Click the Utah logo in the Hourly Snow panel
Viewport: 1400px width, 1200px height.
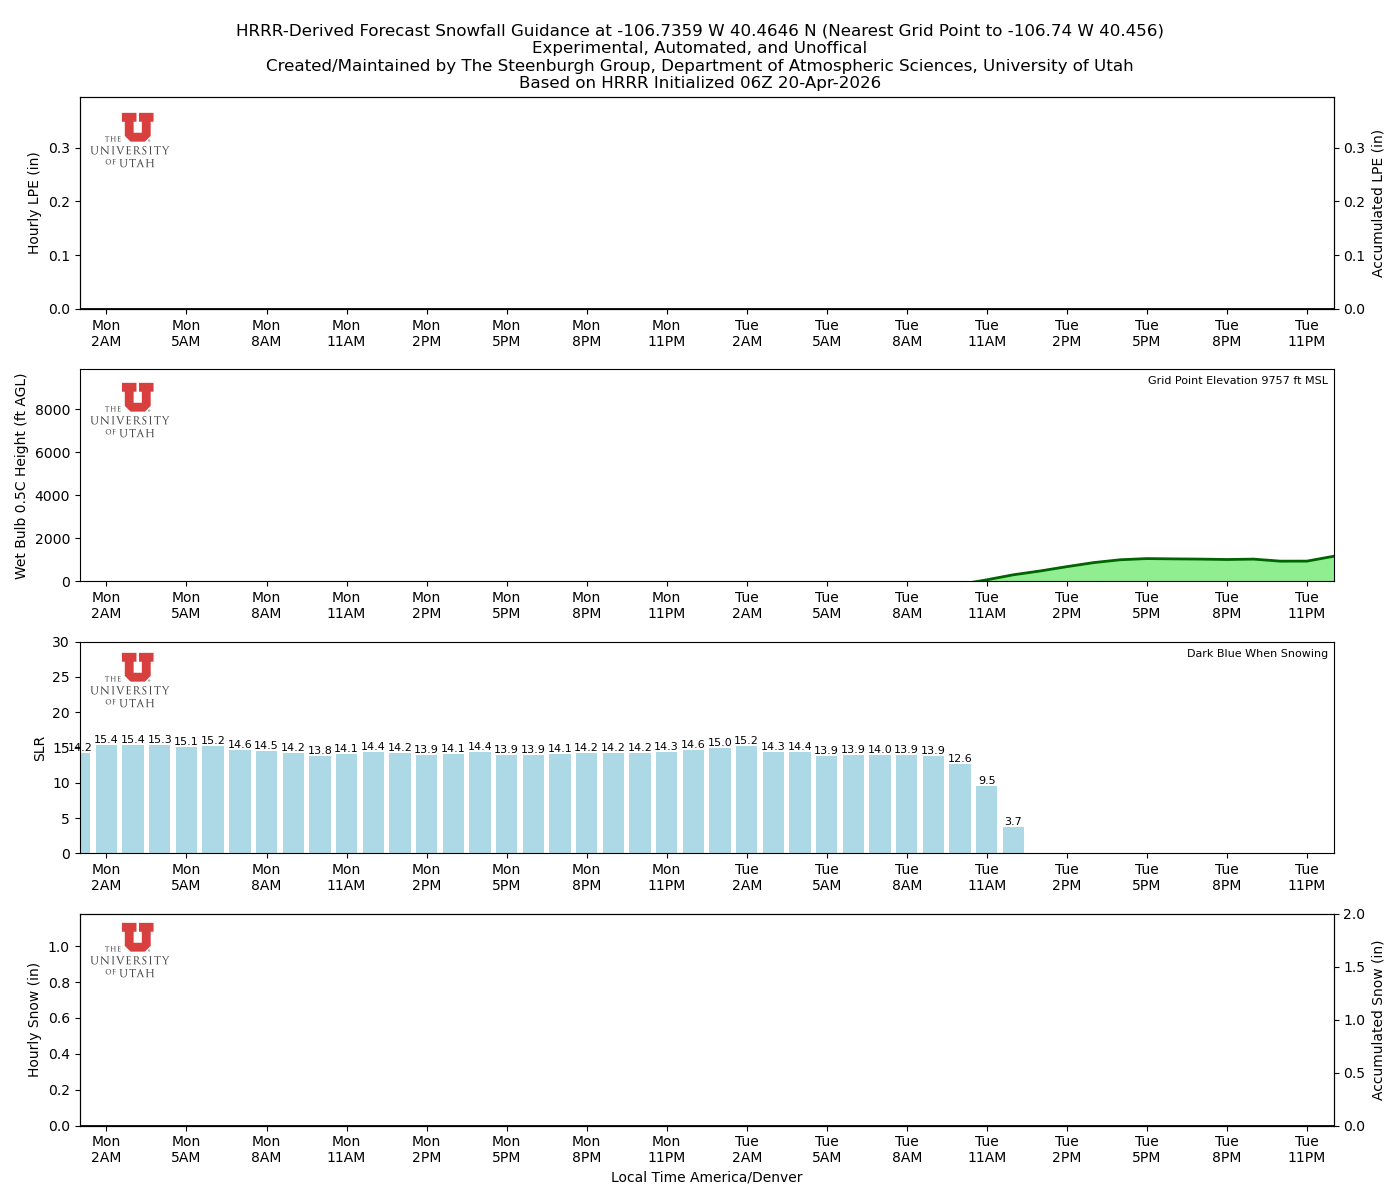[x=131, y=950]
